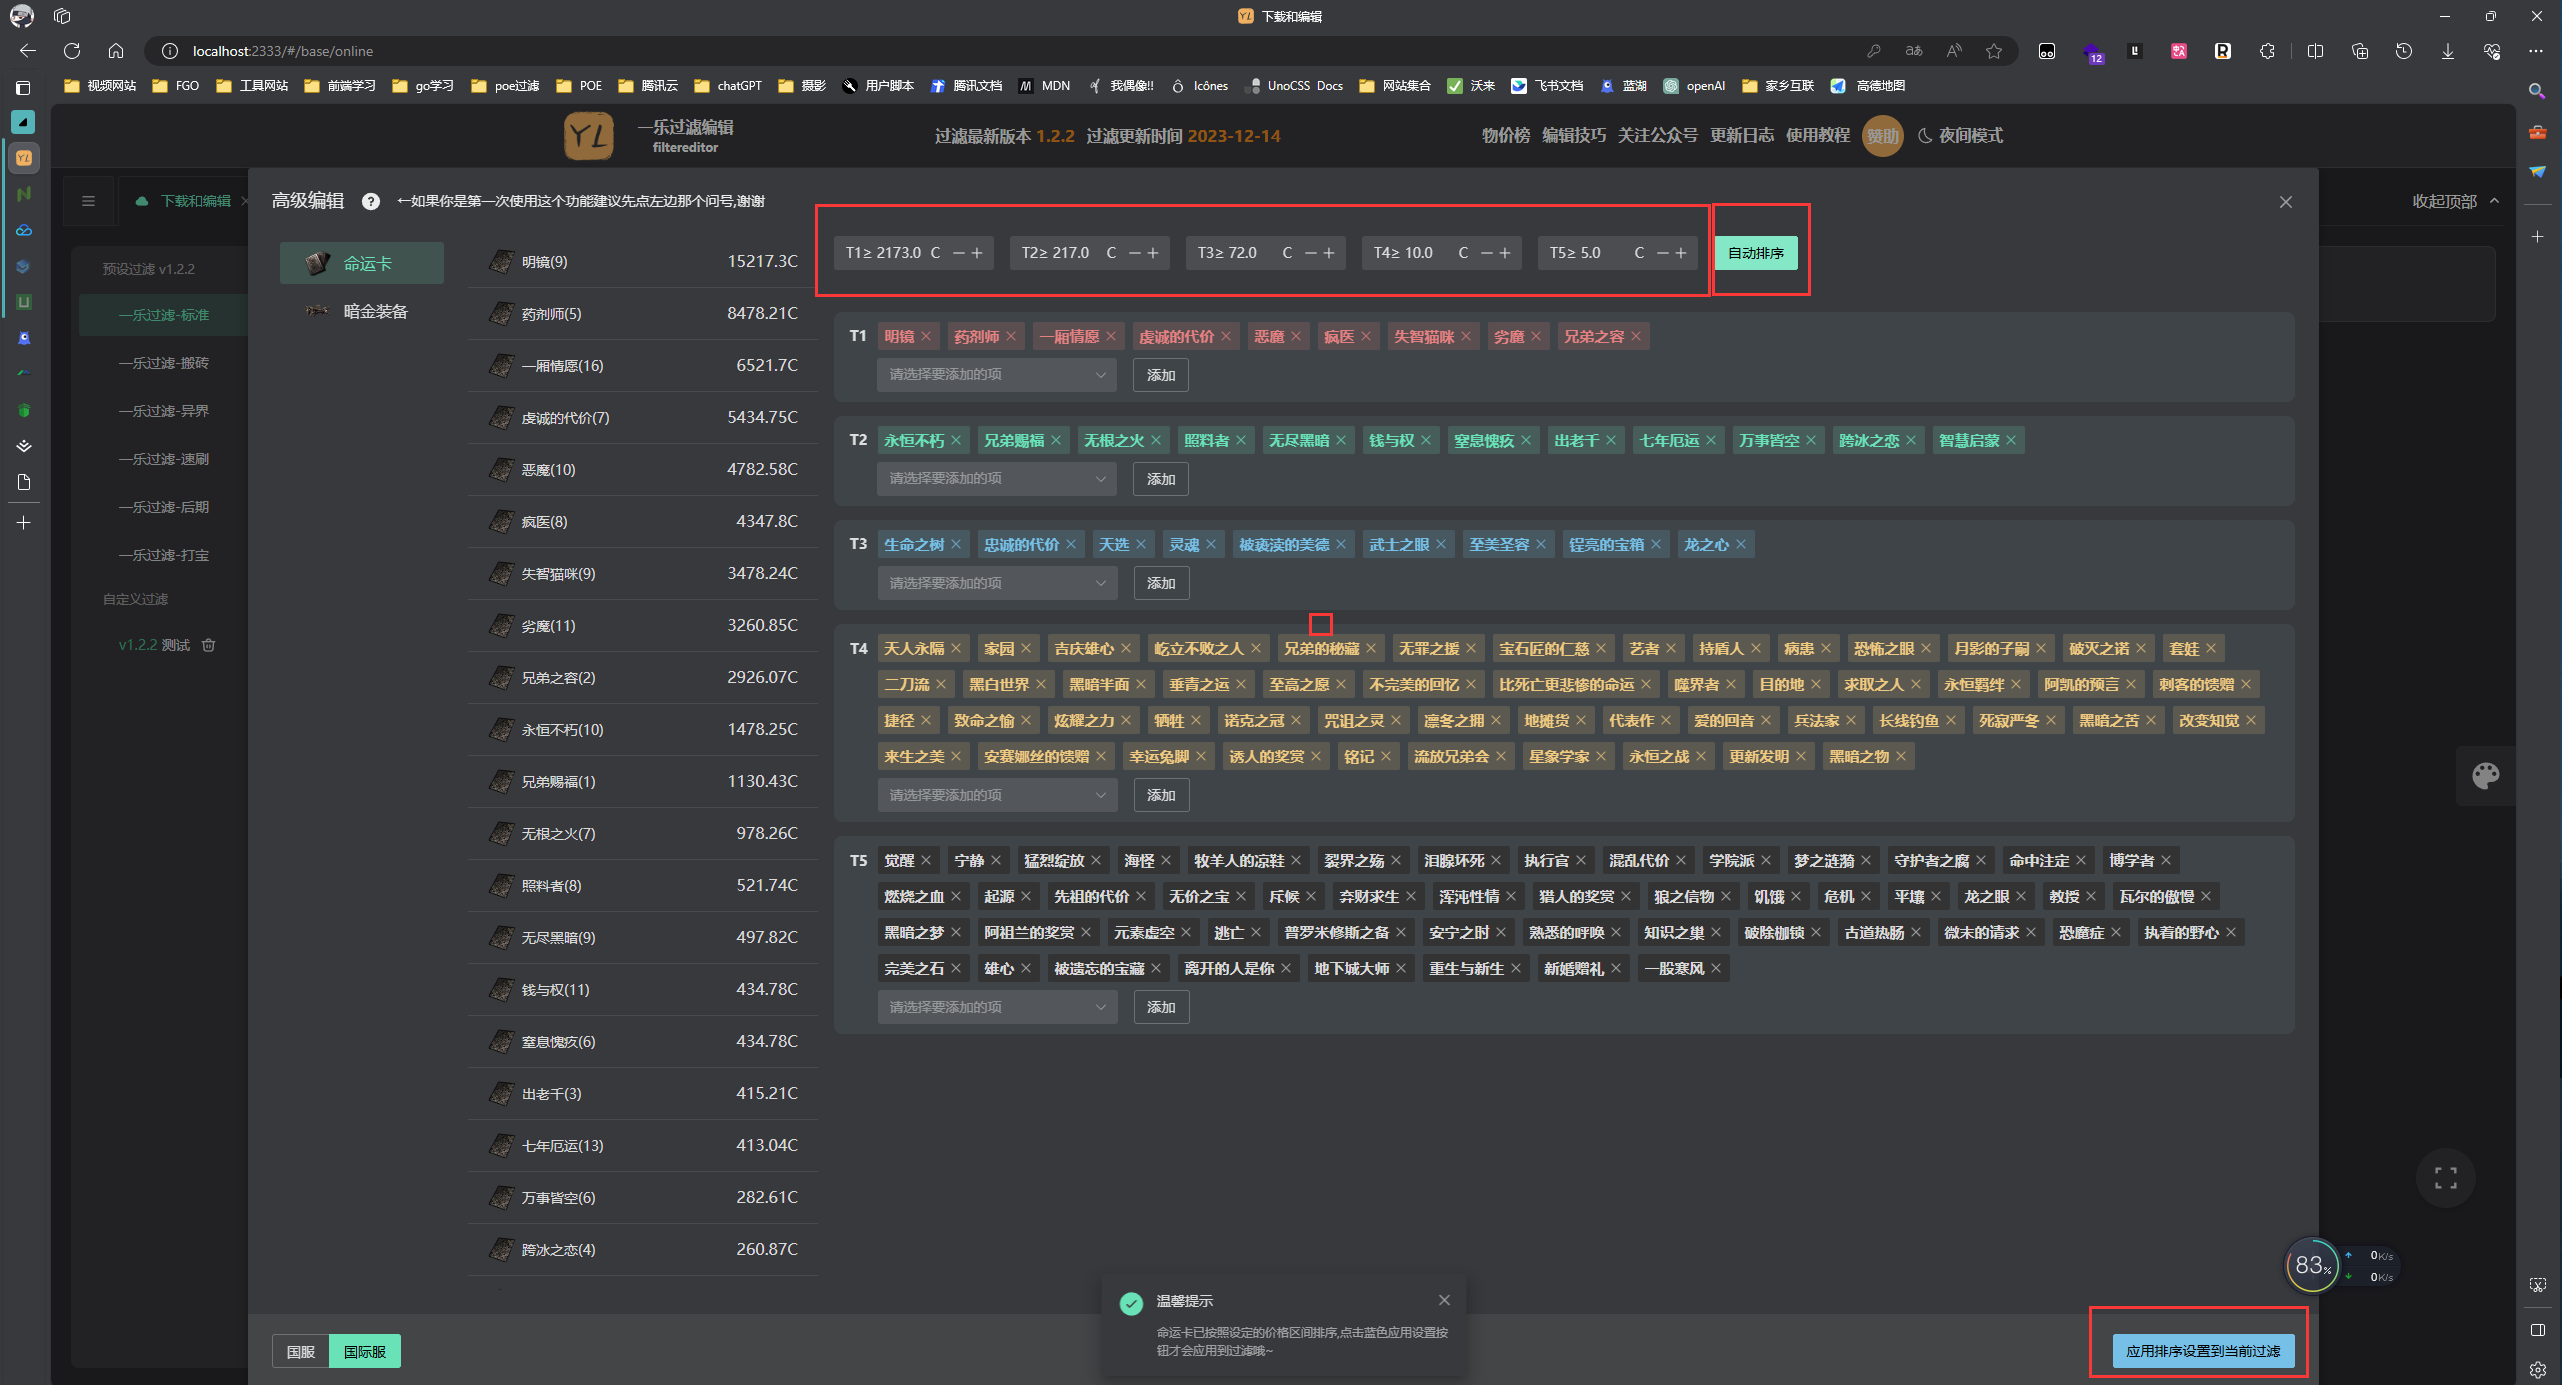Remove 一股寒风 tag from T5

(1716, 969)
